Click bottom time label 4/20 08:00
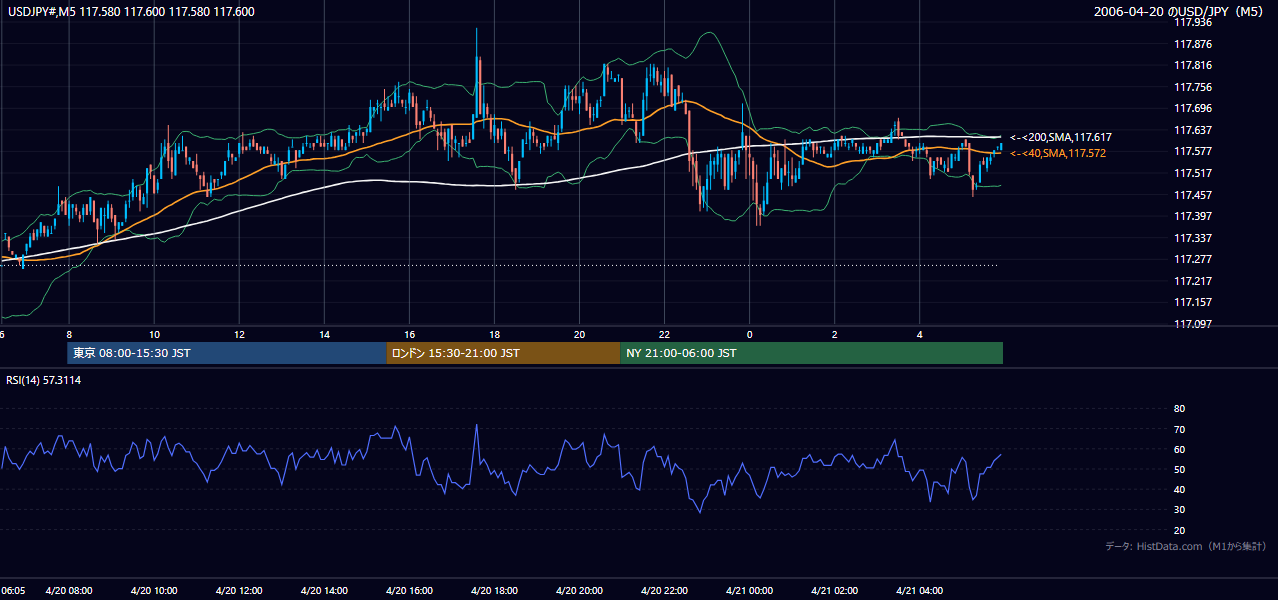The width and height of the screenshot is (1278, 600). tap(69, 591)
